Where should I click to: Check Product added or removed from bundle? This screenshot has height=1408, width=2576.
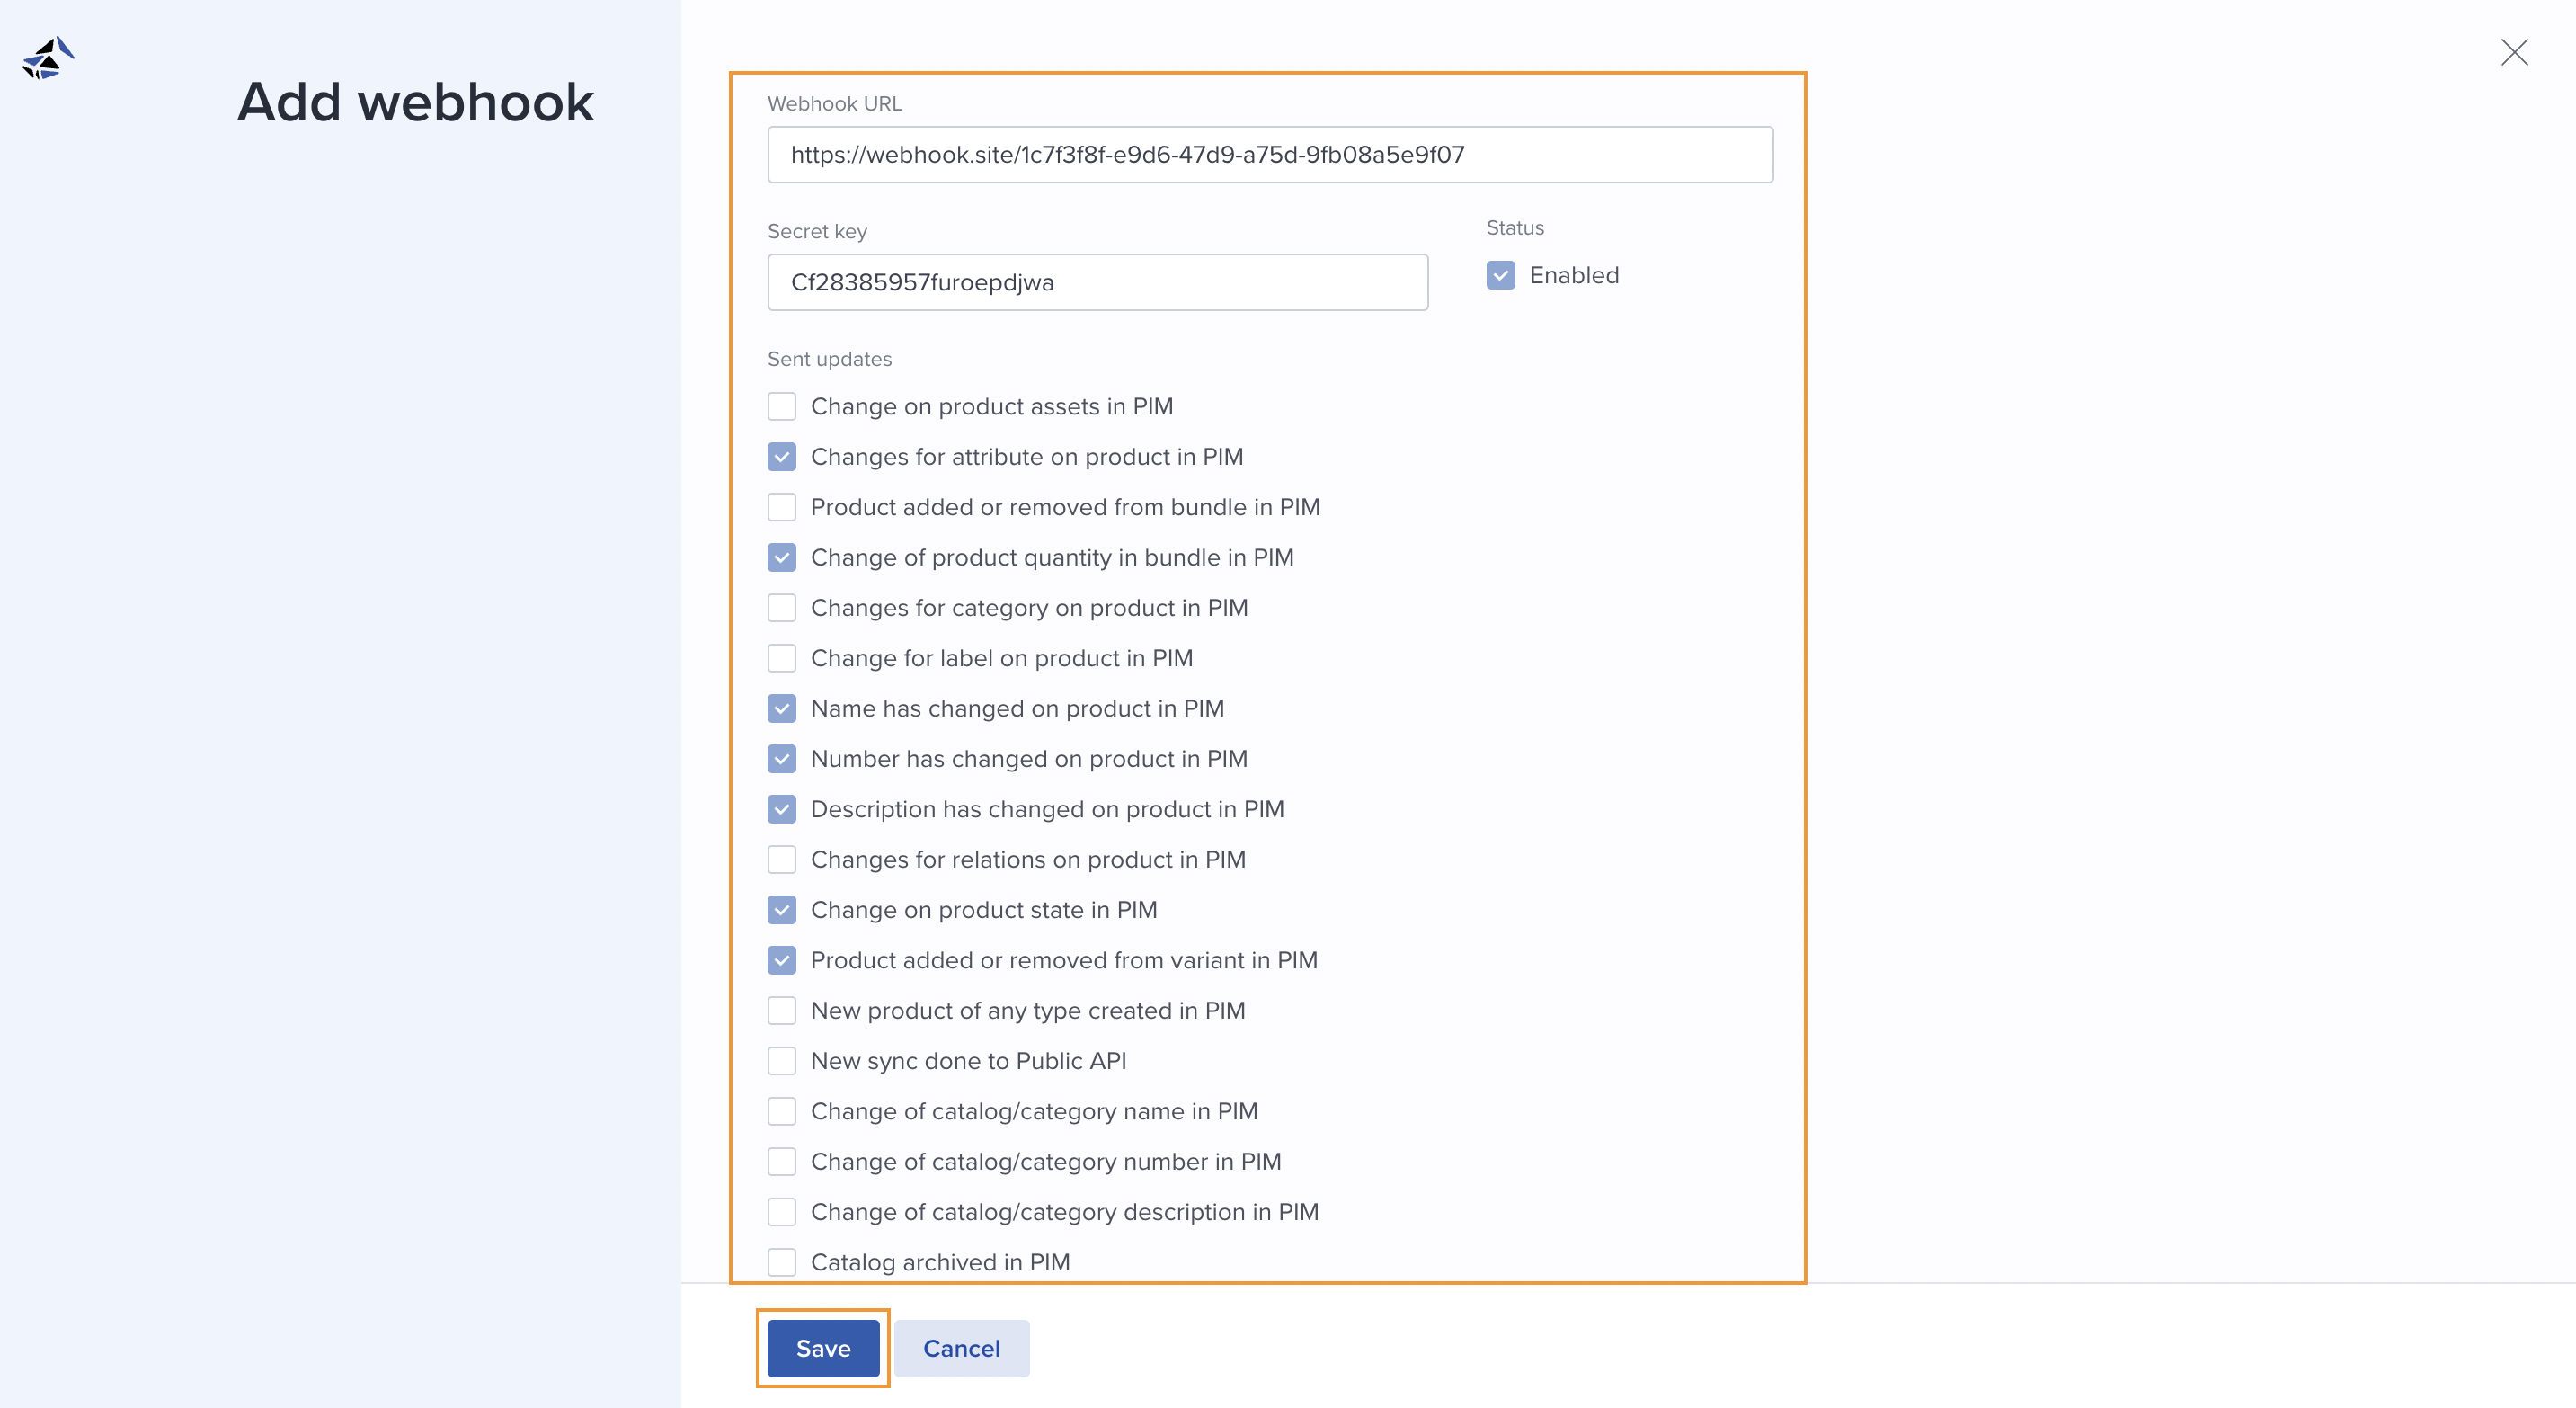point(782,507)
